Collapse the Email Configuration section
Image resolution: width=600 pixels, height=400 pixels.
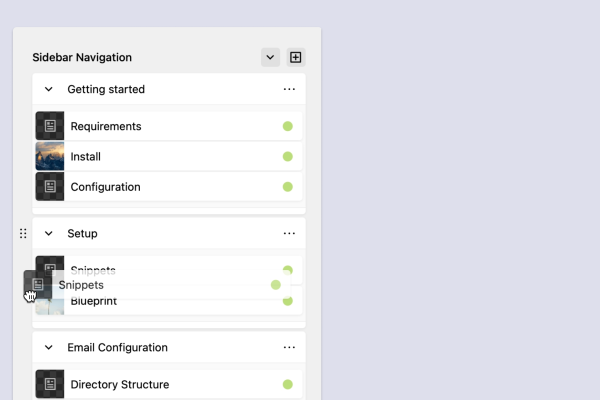coord(49,347)
